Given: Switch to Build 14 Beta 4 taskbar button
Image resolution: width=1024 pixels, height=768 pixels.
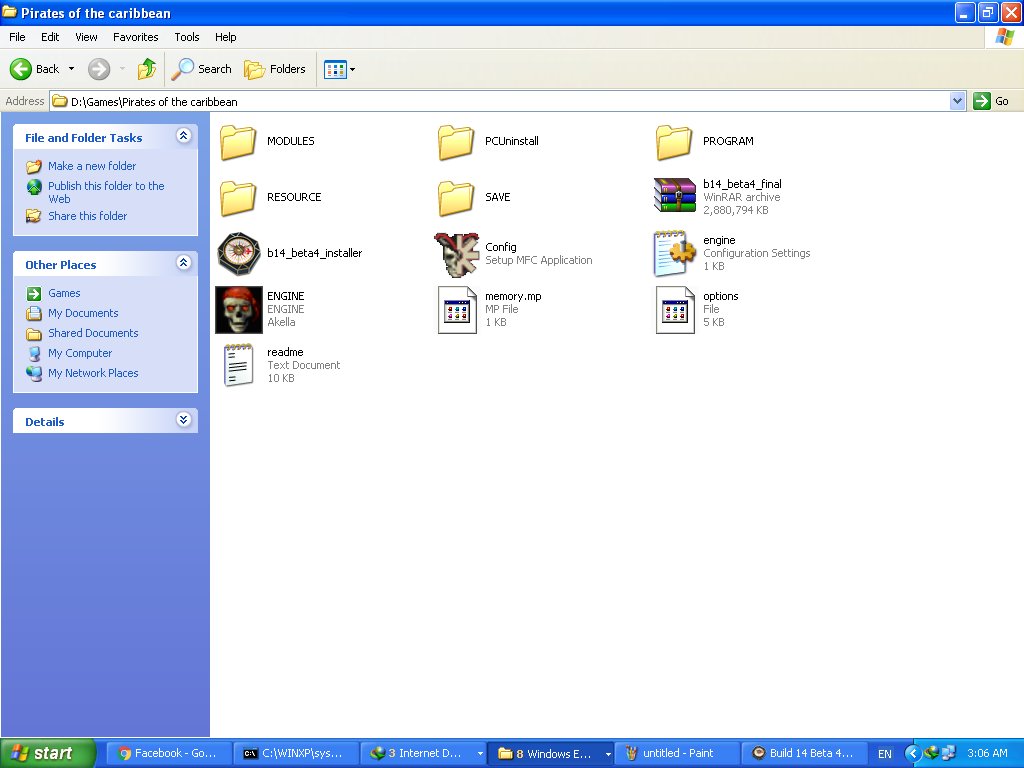Looking at the screenshot, I should pyautogui.click(x=805, y=753).
